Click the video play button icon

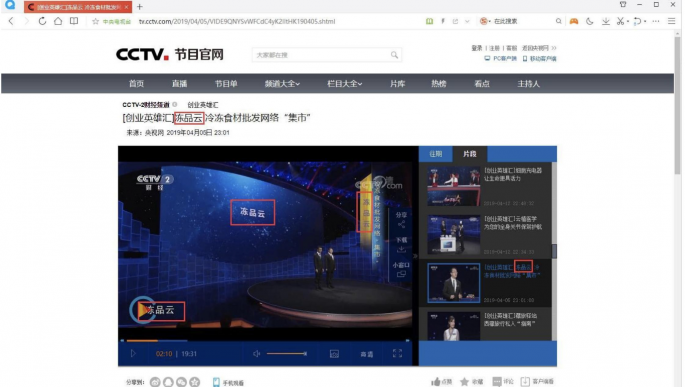(133, 353)
